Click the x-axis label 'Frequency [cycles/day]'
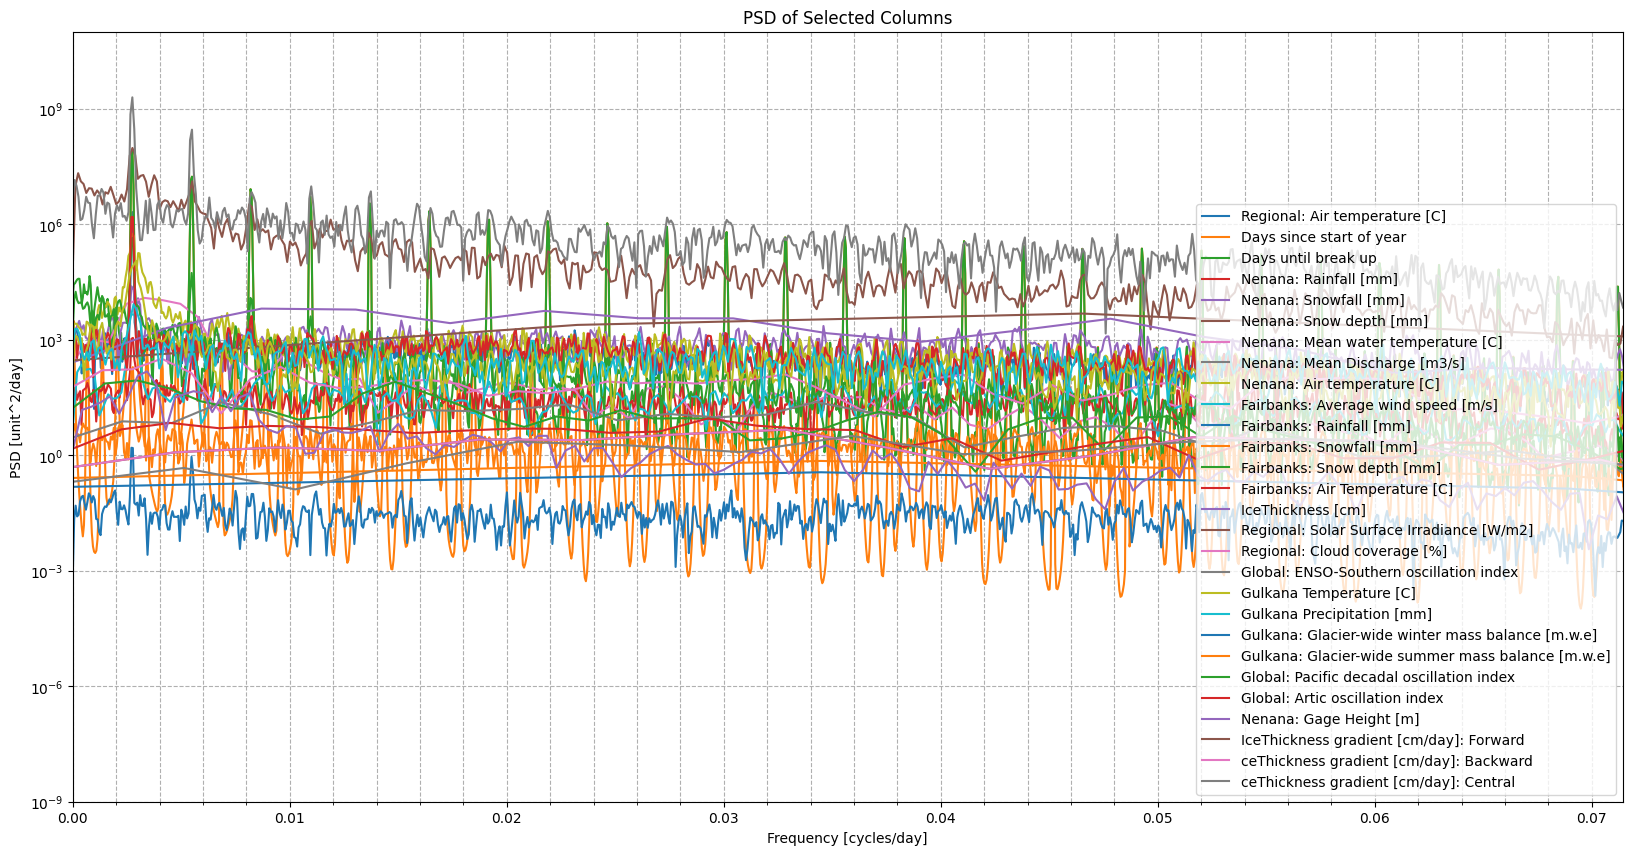The image size is (1632, 855). point(847,838)
